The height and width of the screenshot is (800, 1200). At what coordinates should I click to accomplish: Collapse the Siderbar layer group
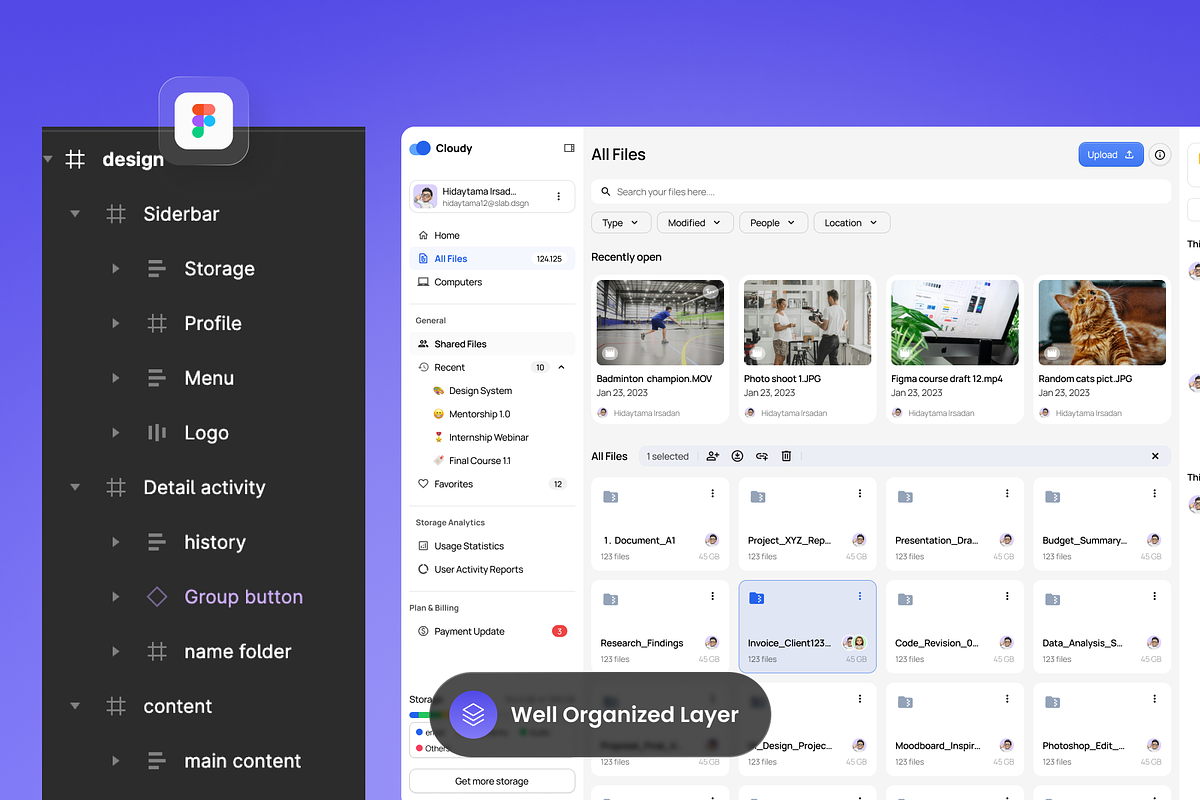tap(75, 214)
